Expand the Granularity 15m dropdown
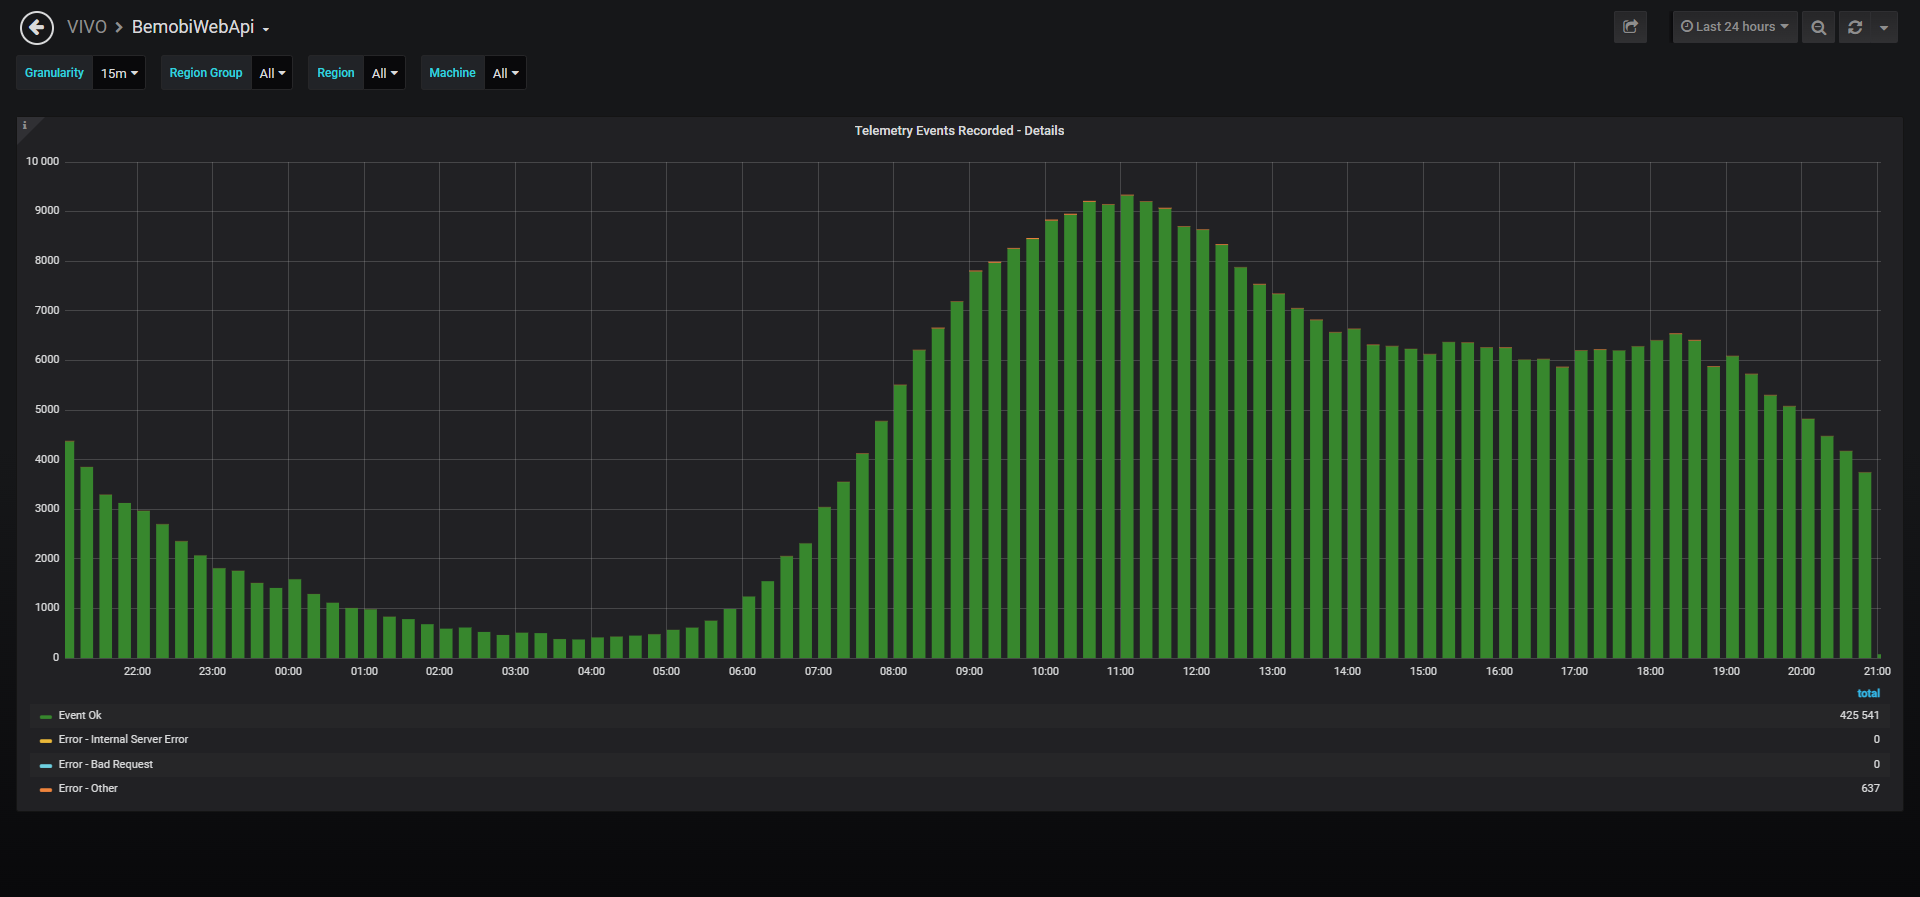This screenshot has width=1920, height=897. [x=119, y=73]
